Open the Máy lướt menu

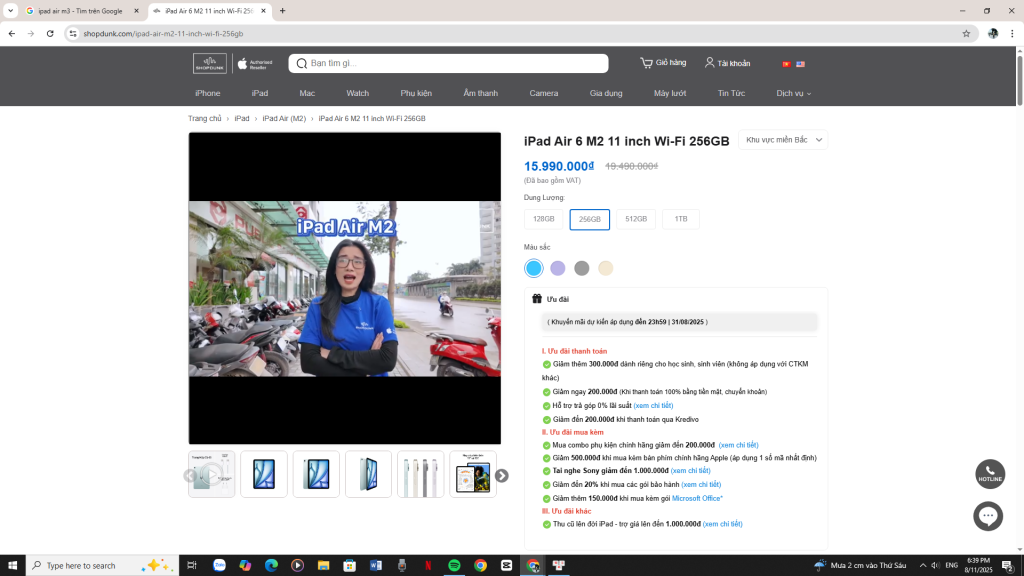point(670,93)
